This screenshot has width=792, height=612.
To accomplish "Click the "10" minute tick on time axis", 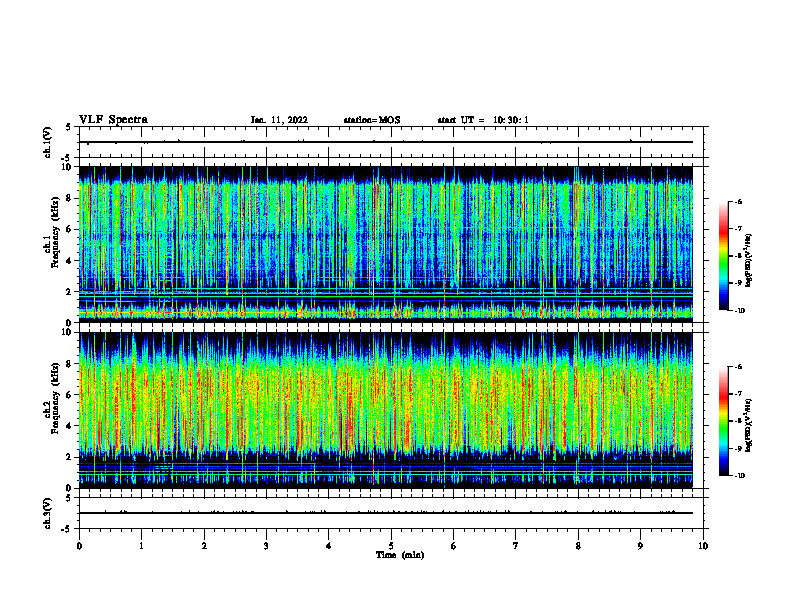I will point(703,546).
